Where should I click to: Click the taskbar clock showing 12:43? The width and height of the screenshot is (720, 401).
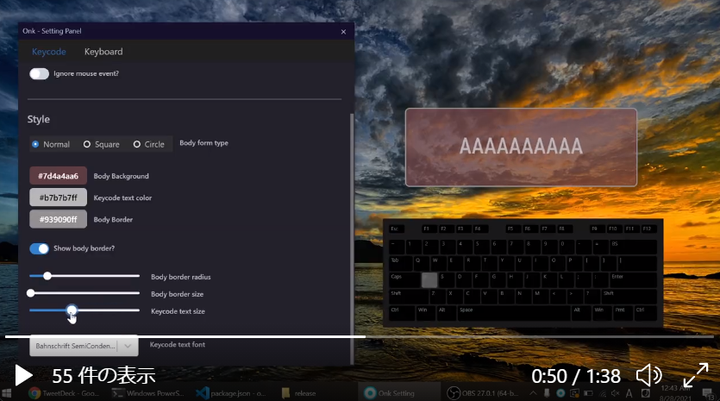click(x=675, y=393)
